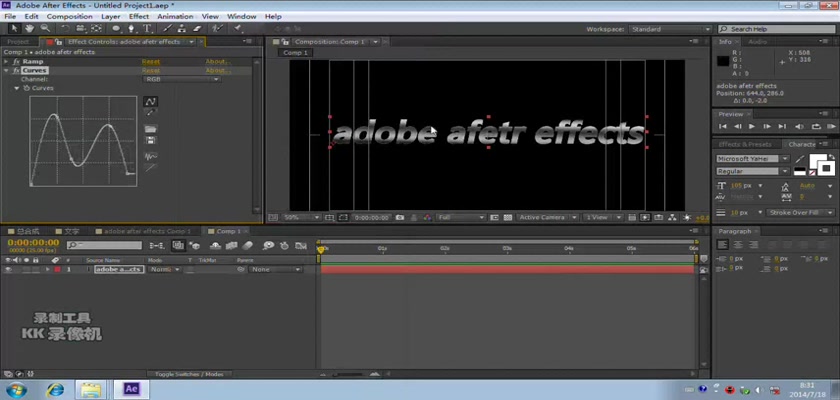The width and height of the screenshot is (840, 400).
Task: Open the Animation menu
Action: [175, 17]
